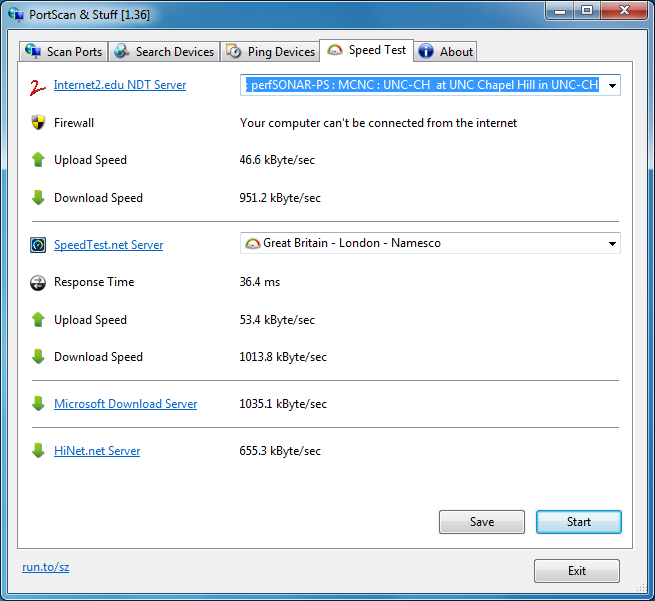Click the Microsoft Download Server arrow icon
Screen dimensions: 655x601
(x=38, y=403)
